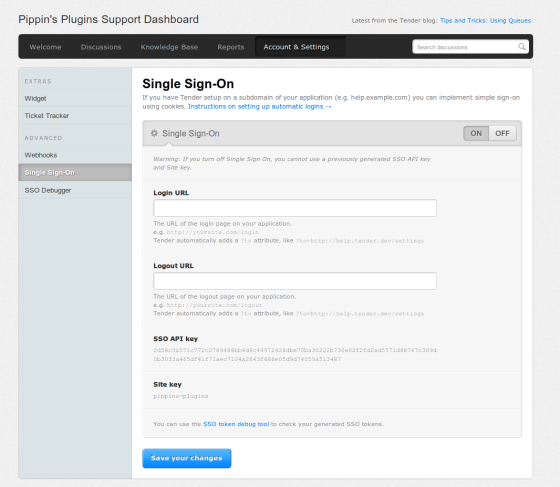The height and width of the screenshot is (487, 560).
Task: Click the Single Sign-On gear icon
Action: coord(154,133)
